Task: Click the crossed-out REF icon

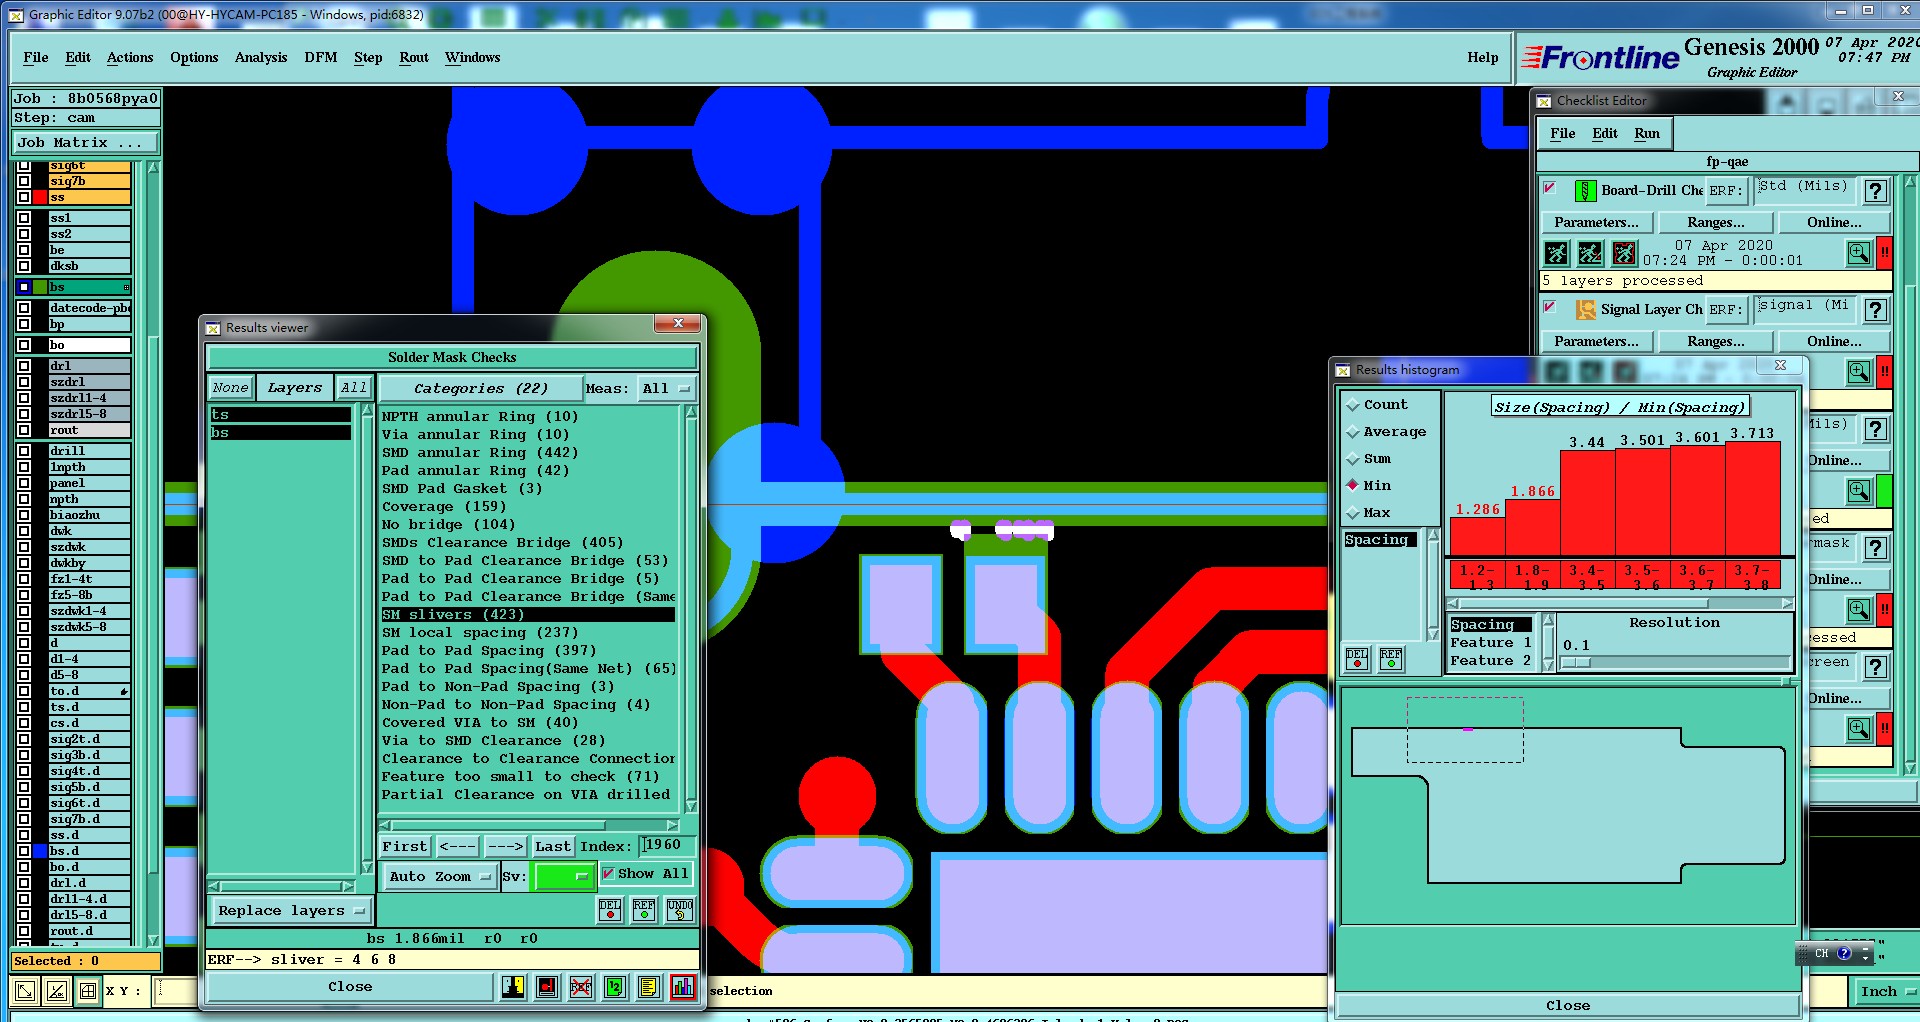Action: click(x=581, y=987)
